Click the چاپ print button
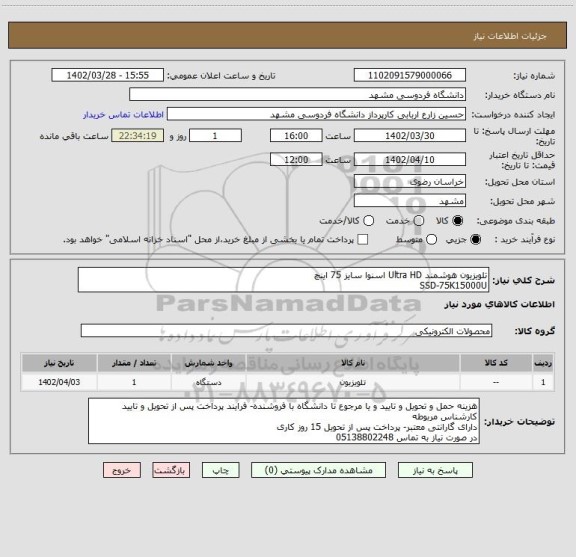Screen dimensions: 576x557 [221, 470]
